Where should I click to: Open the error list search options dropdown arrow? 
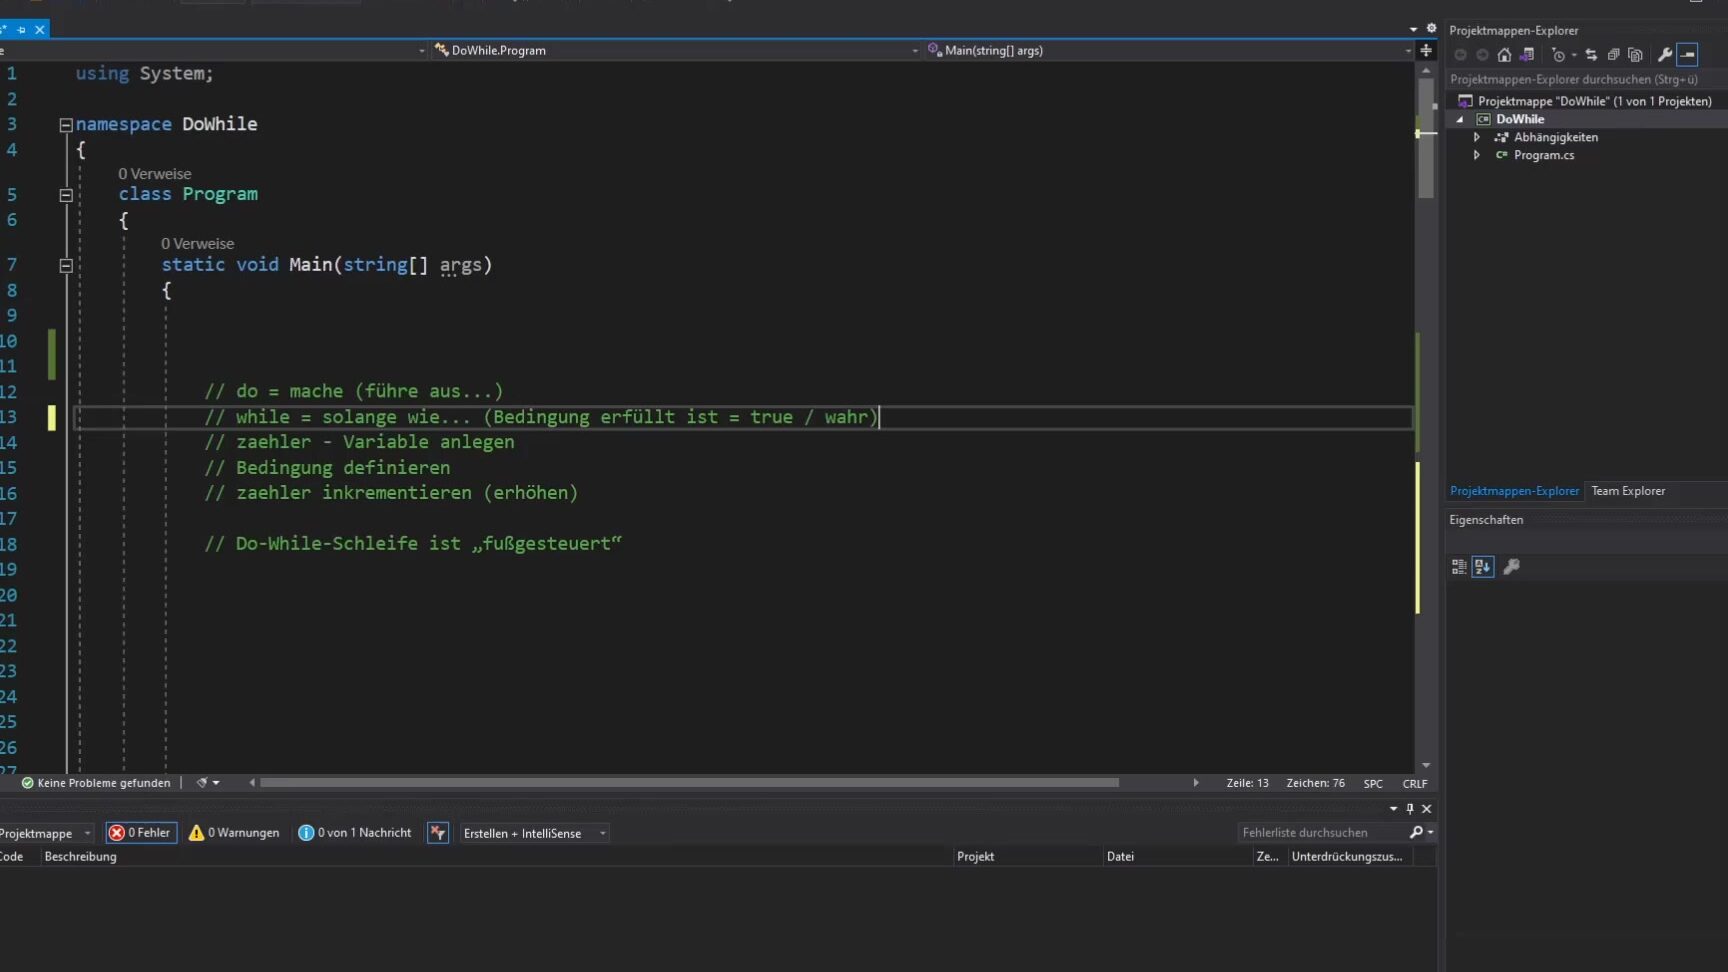1431,832
